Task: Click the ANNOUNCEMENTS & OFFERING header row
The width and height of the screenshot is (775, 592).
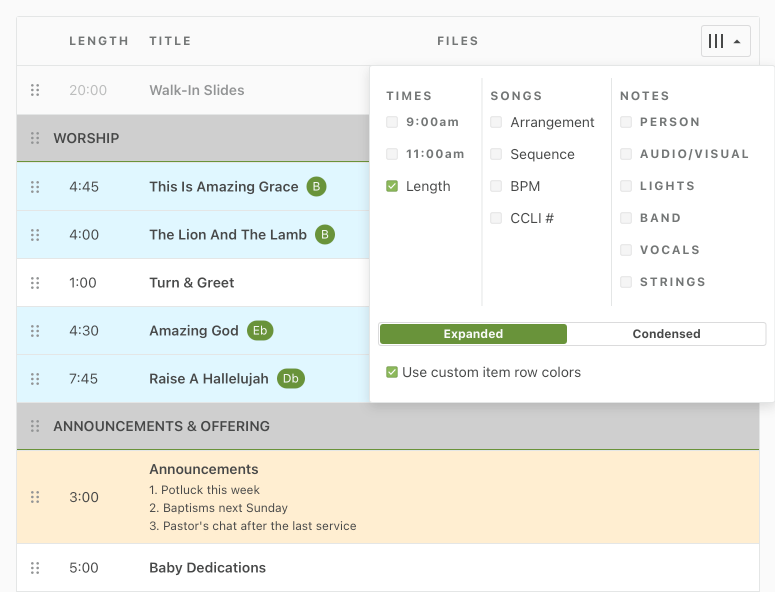Action: pos(161,426)
